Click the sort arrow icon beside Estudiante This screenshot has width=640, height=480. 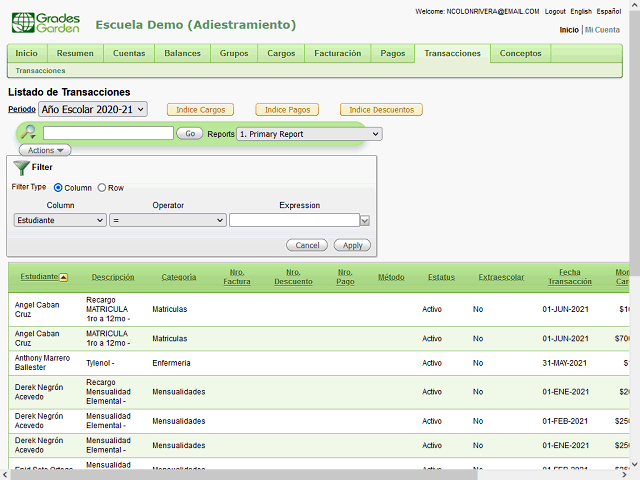coord(64,277)
